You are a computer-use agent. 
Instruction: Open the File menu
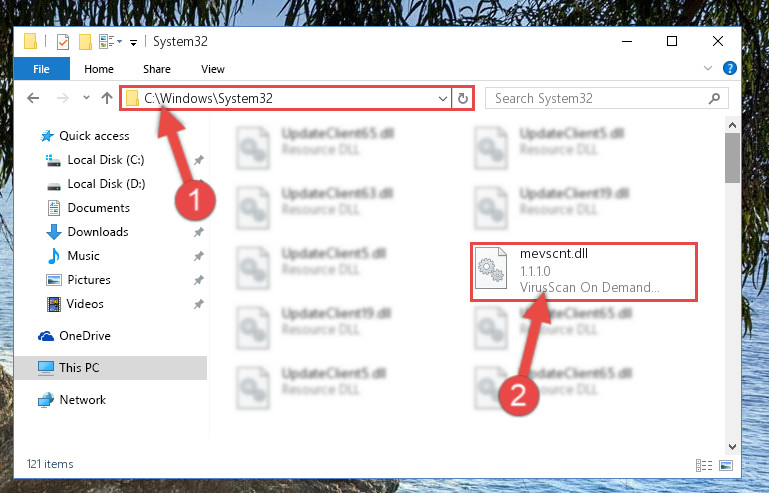pyautogui.click(x=42, y=69)
